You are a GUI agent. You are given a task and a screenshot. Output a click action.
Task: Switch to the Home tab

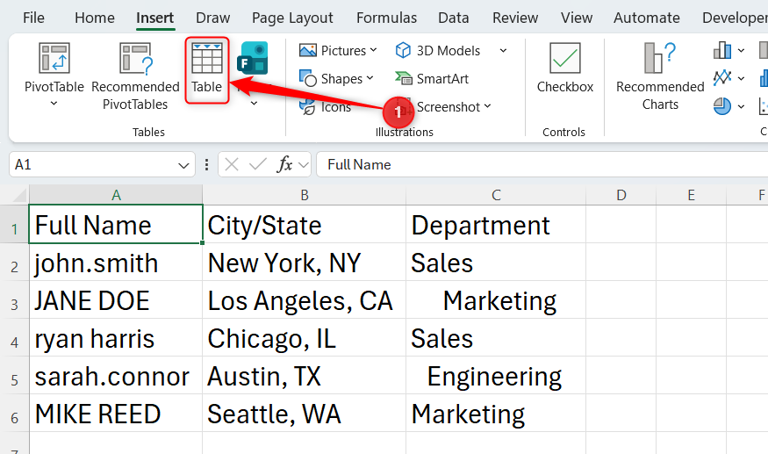[x=95, y=18]
